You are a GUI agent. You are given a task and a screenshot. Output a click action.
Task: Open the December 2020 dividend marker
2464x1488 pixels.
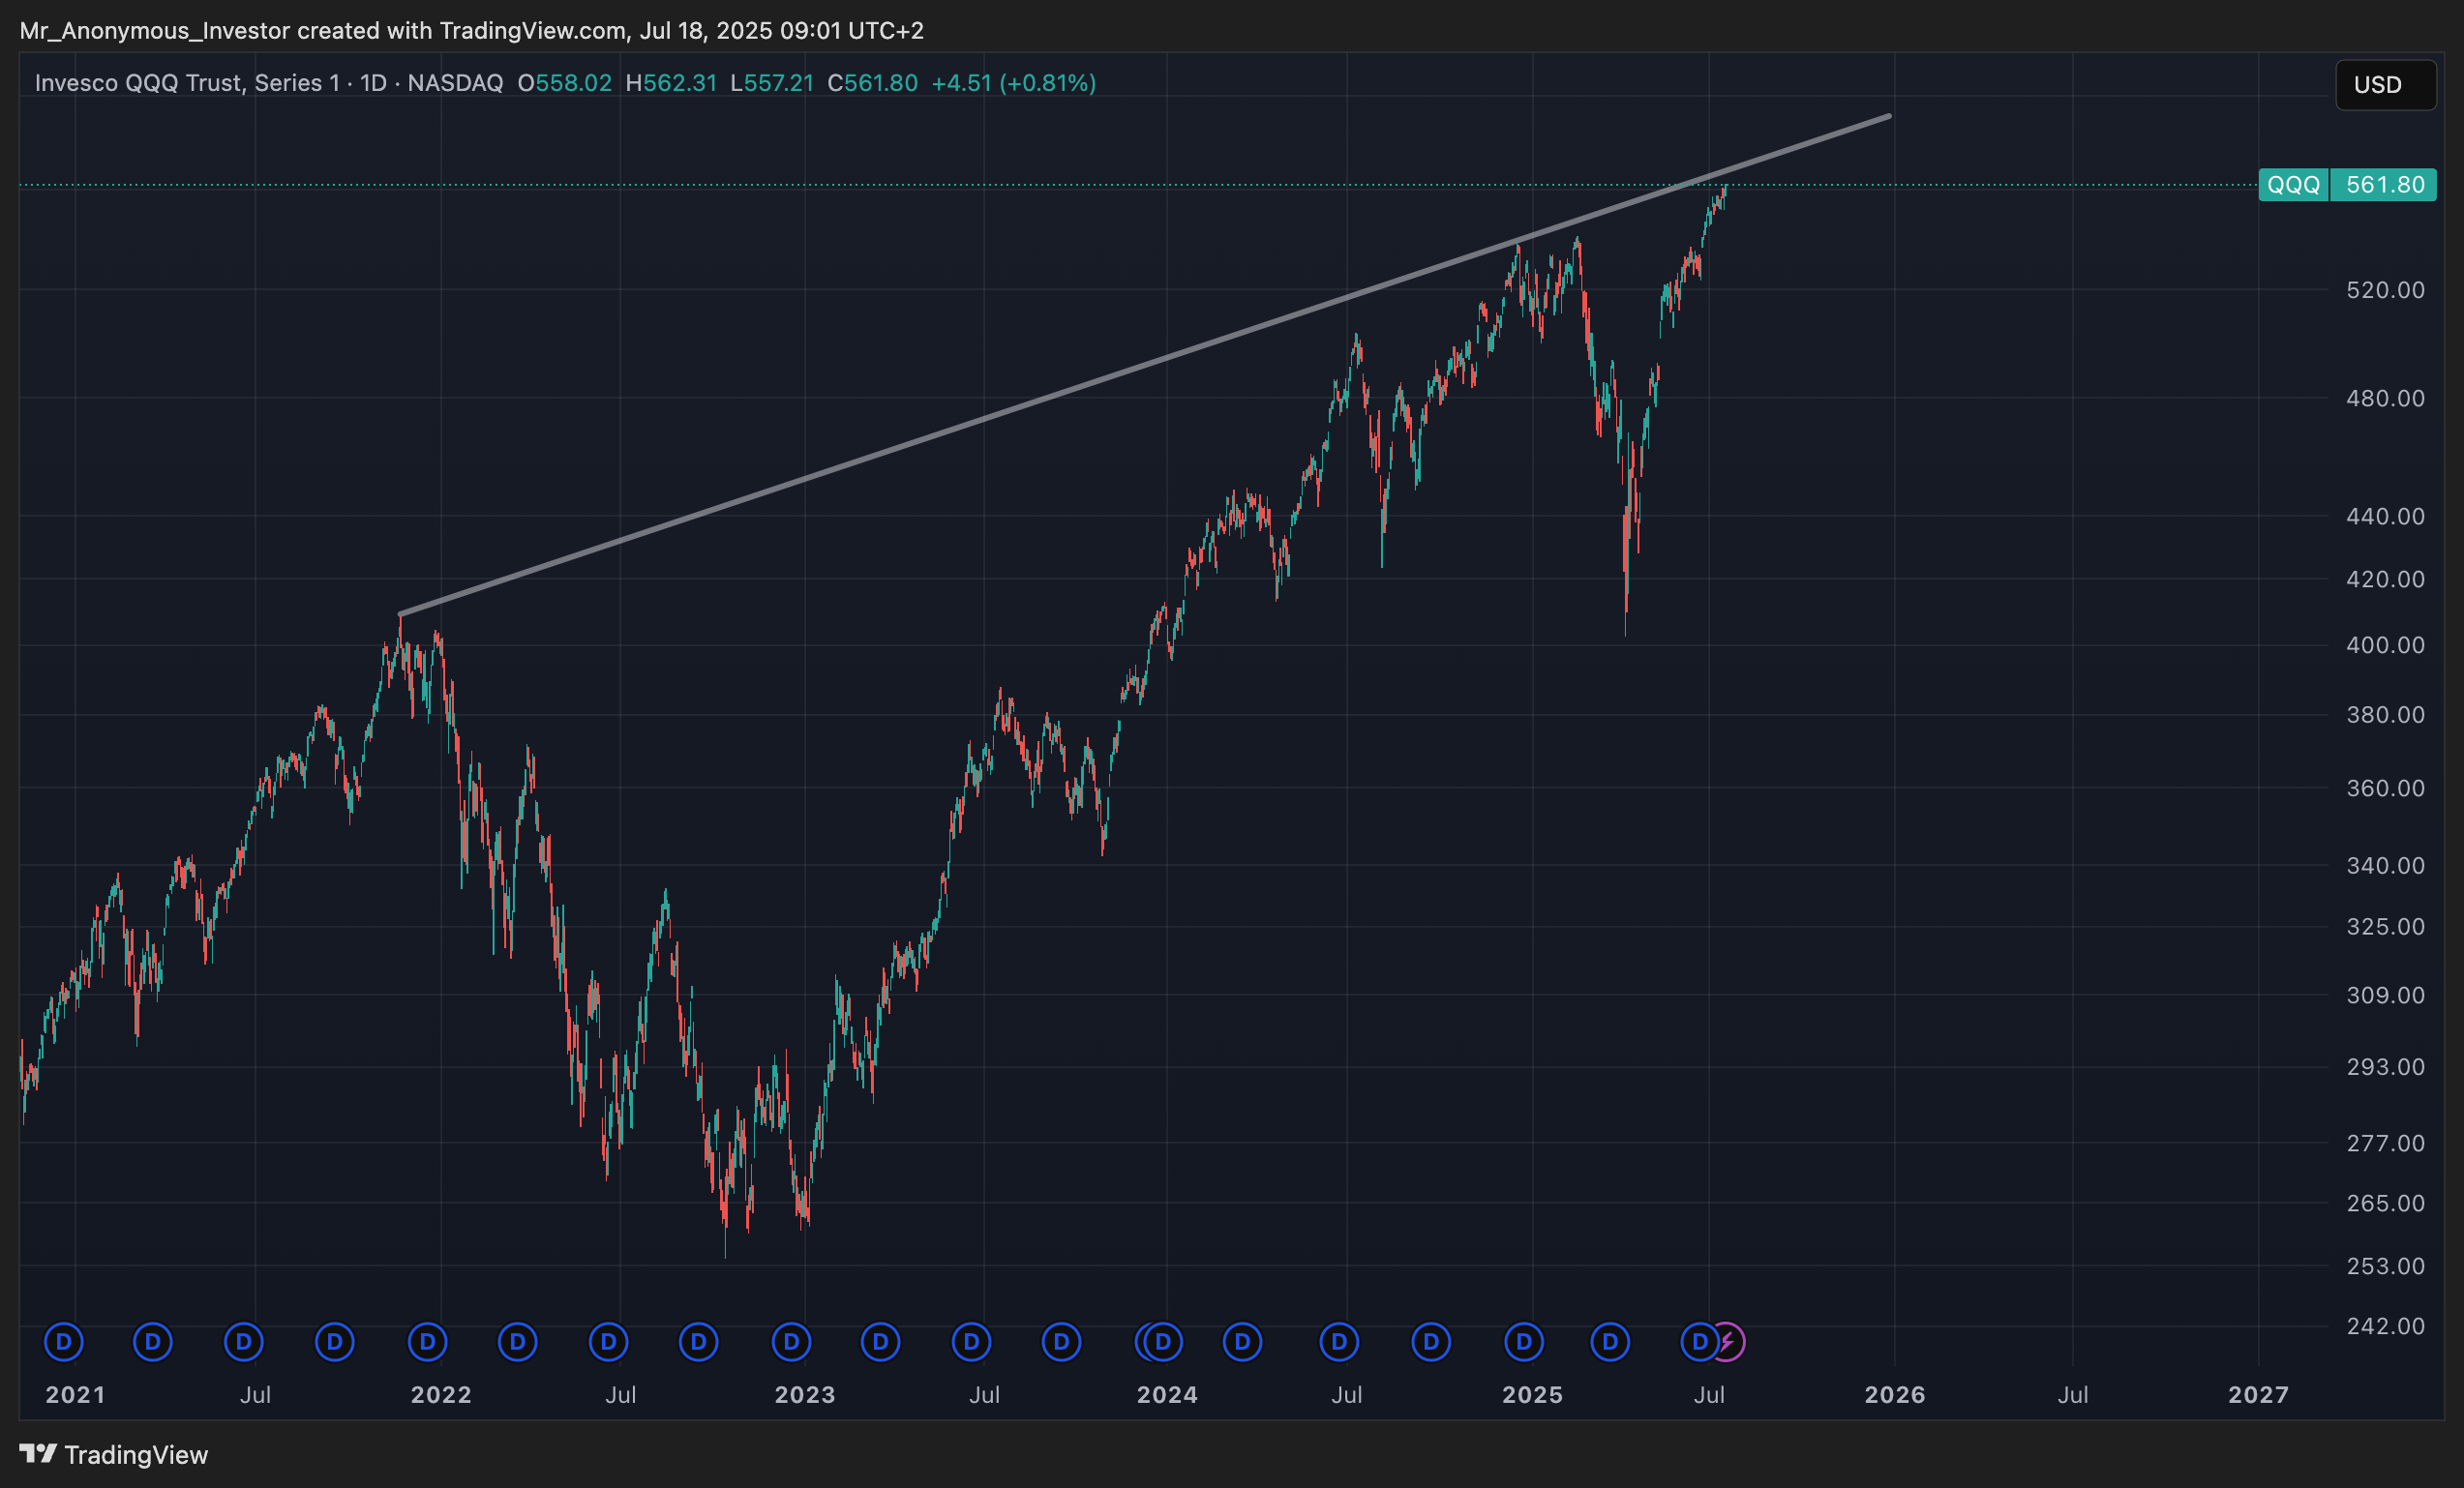[64, 1342]
